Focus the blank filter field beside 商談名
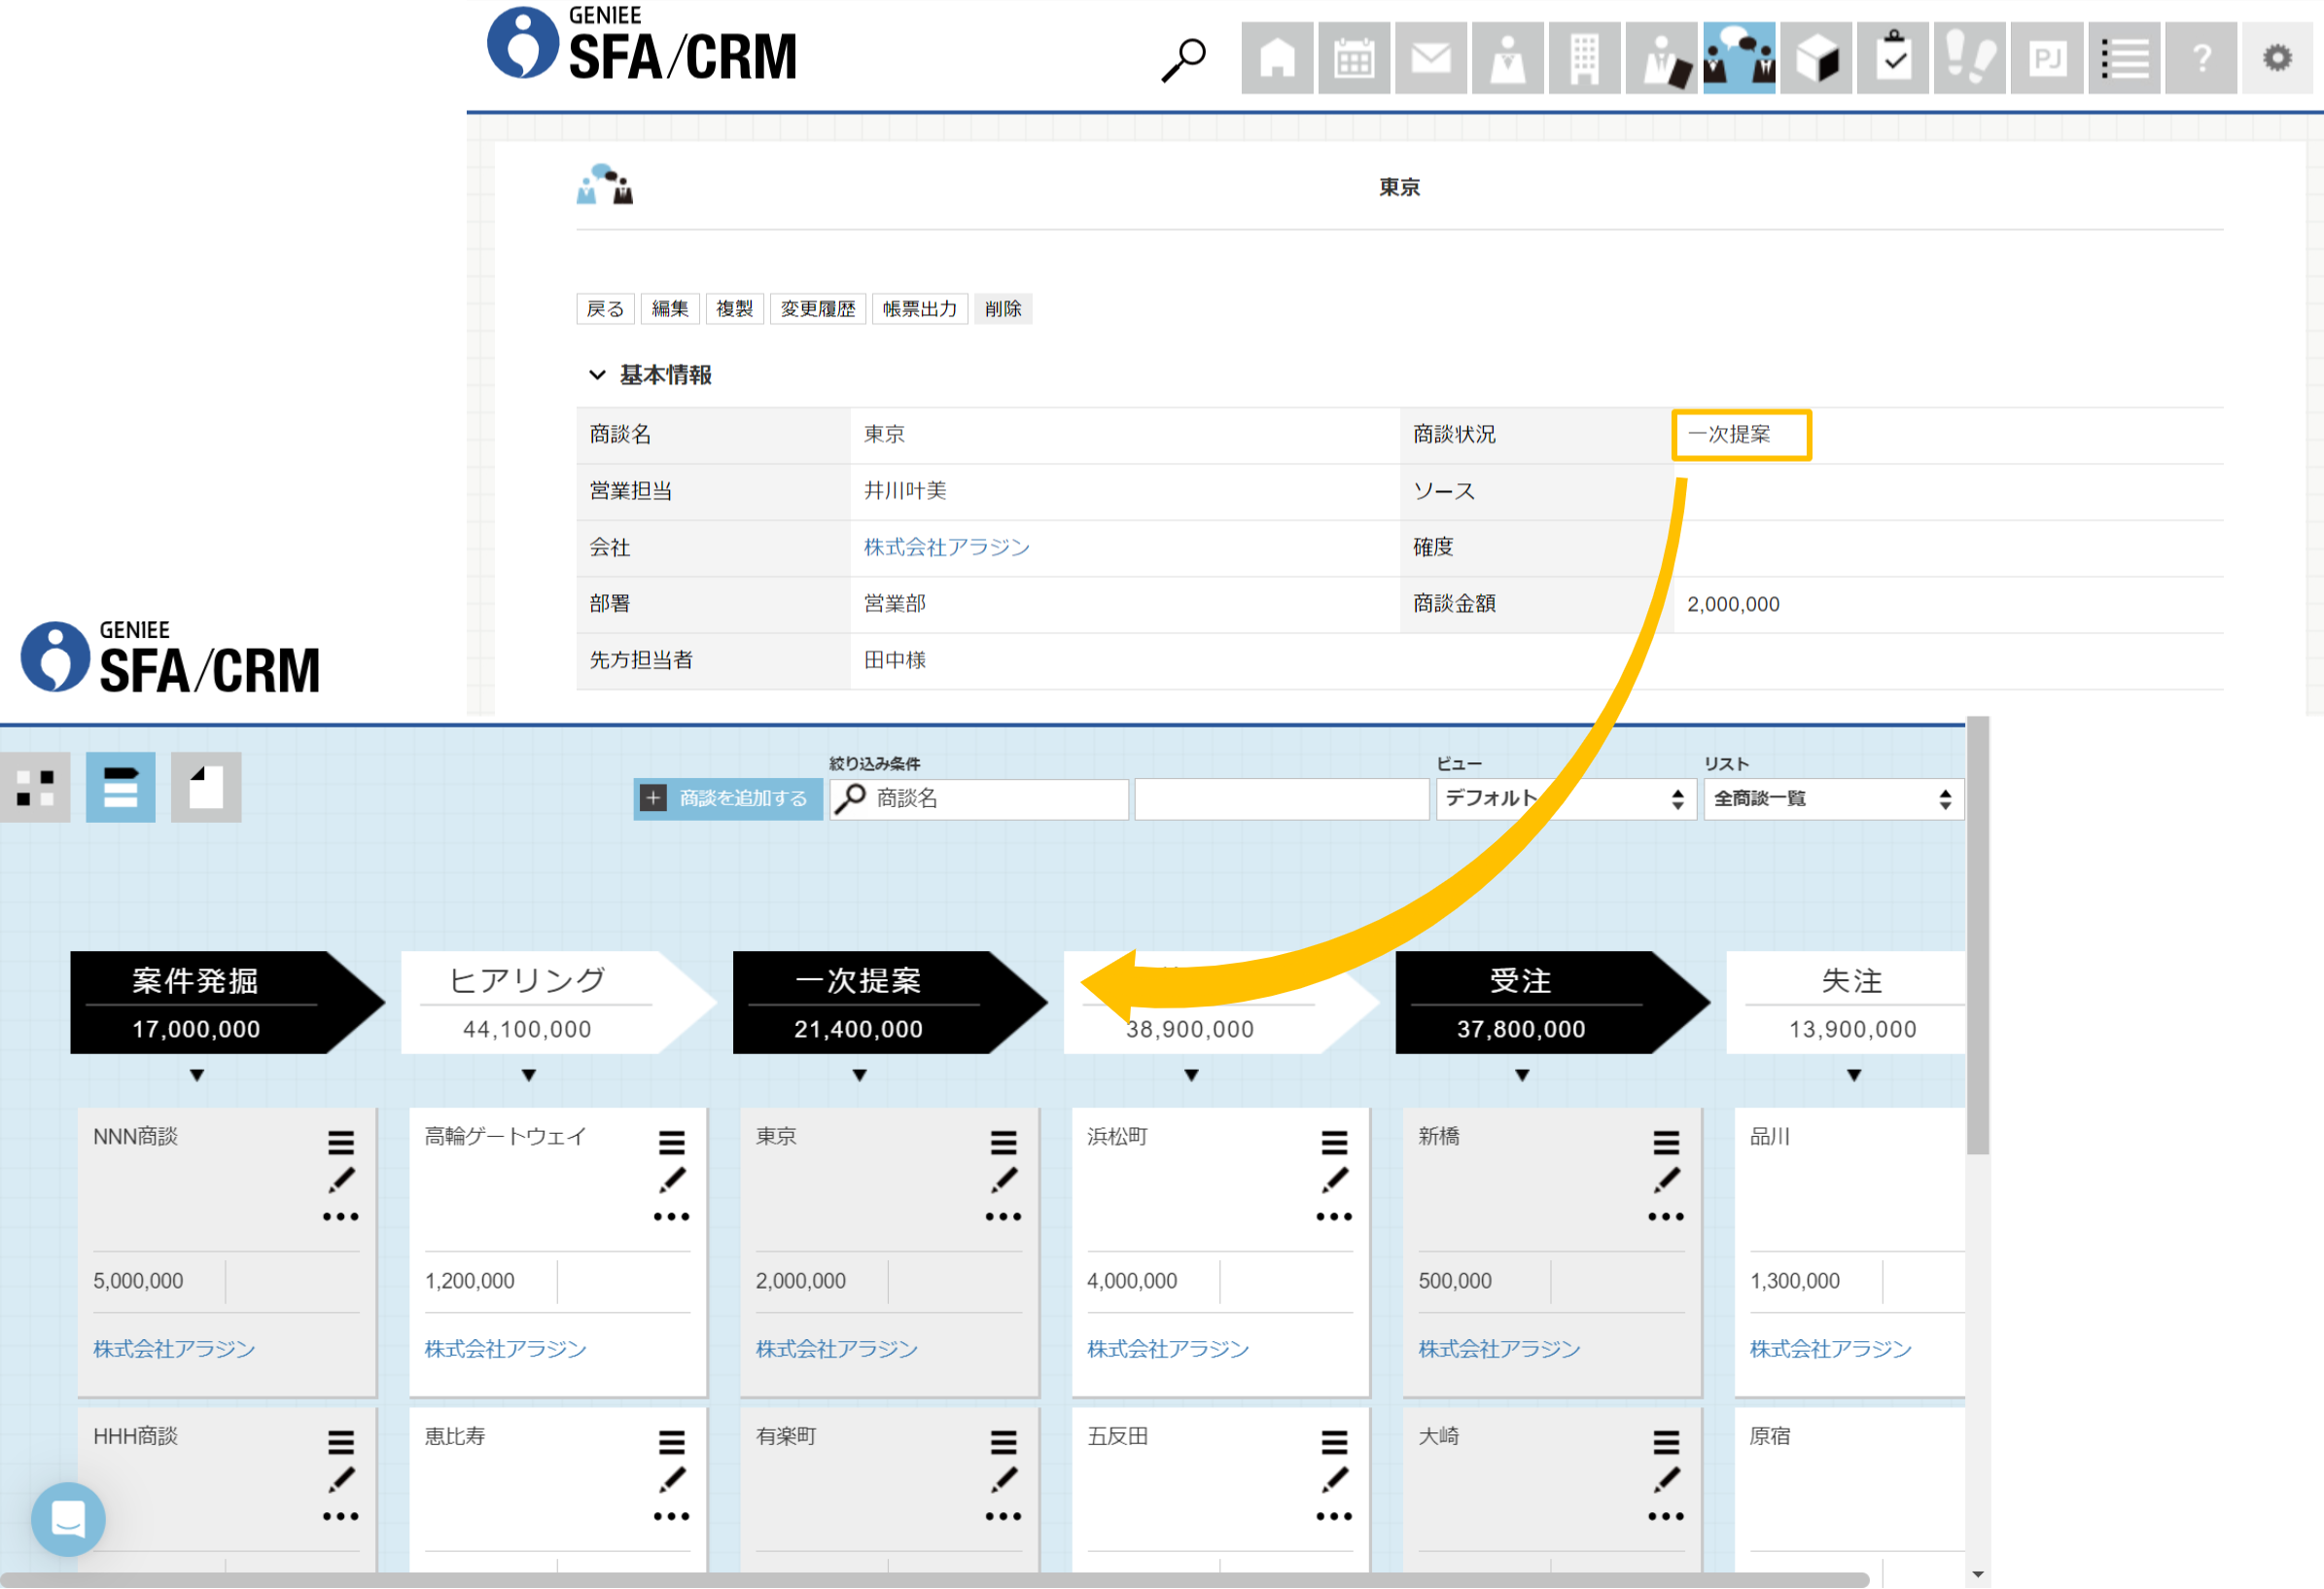Screen dimensions: 2324x1589 (x=1282, y=799)
